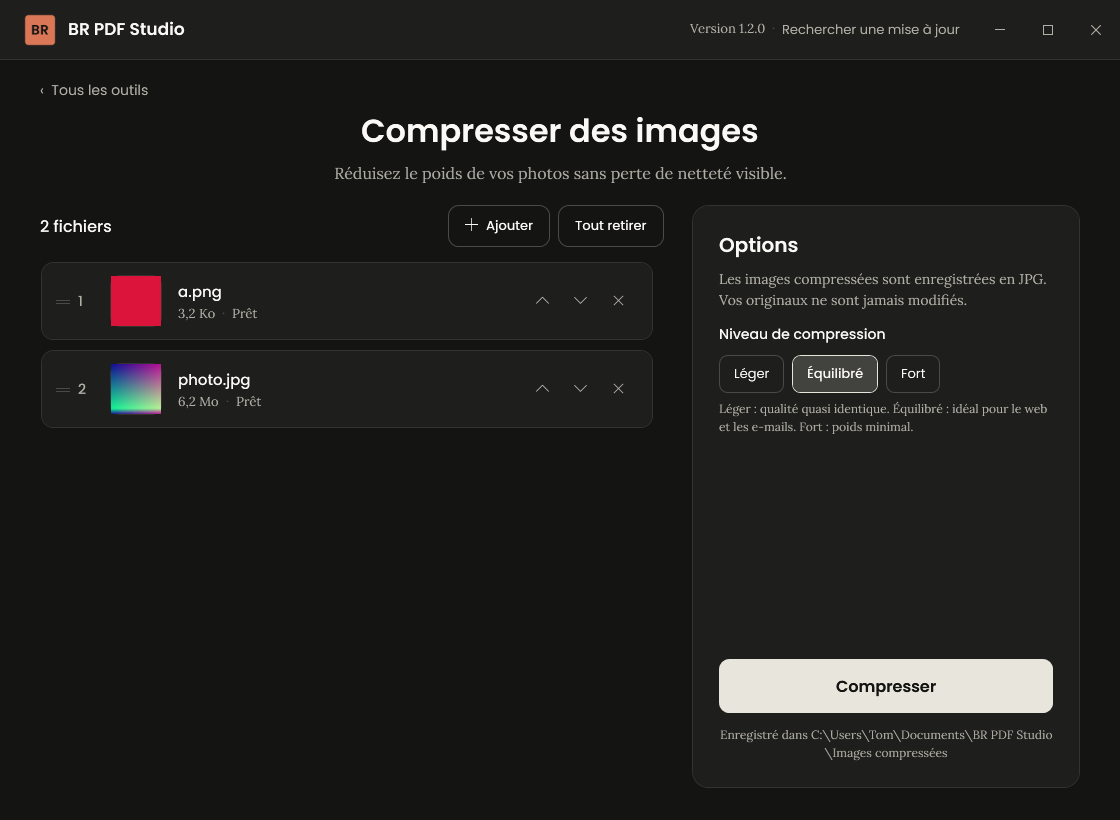This screenshot has height=820, width=1120.
Task: Click the a.png file name
Action: pos(199,292)
